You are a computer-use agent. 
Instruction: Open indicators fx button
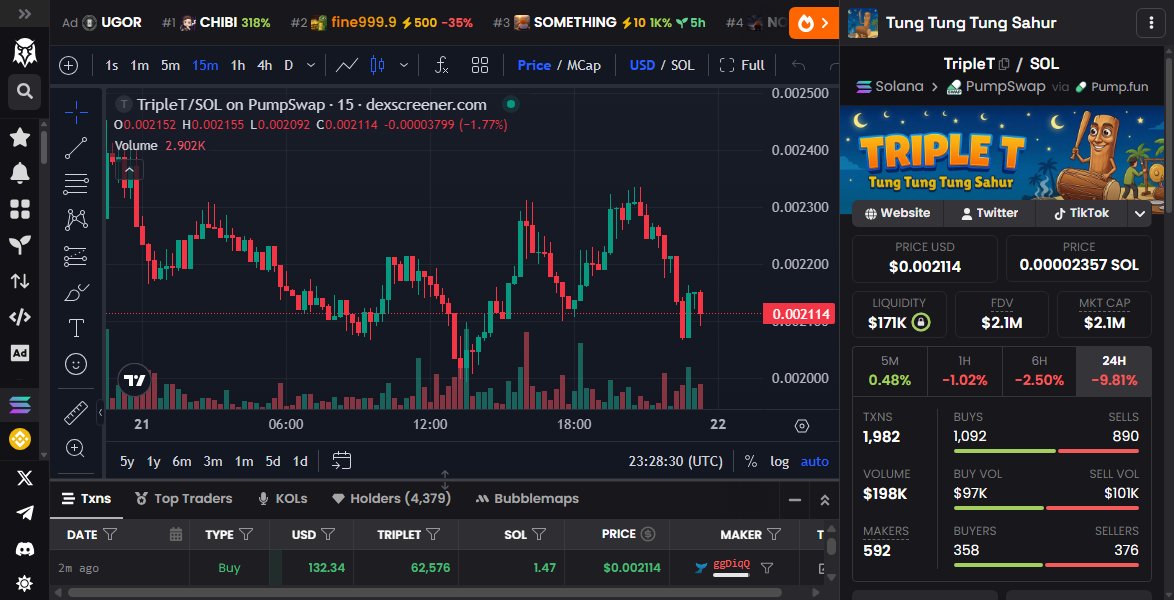click(442, 66)
